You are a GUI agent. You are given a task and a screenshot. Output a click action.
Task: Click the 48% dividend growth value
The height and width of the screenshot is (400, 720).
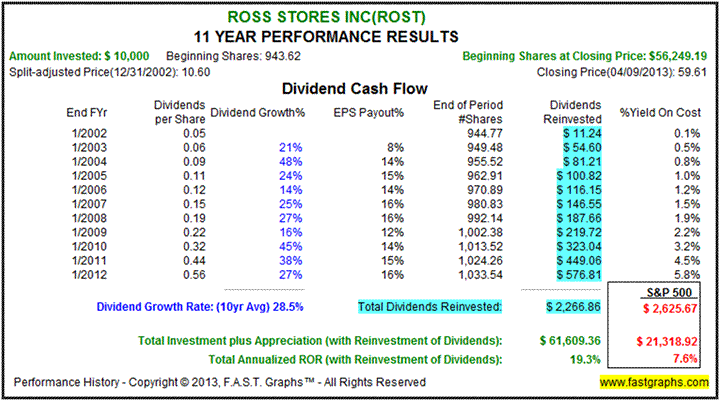point(291,162)
